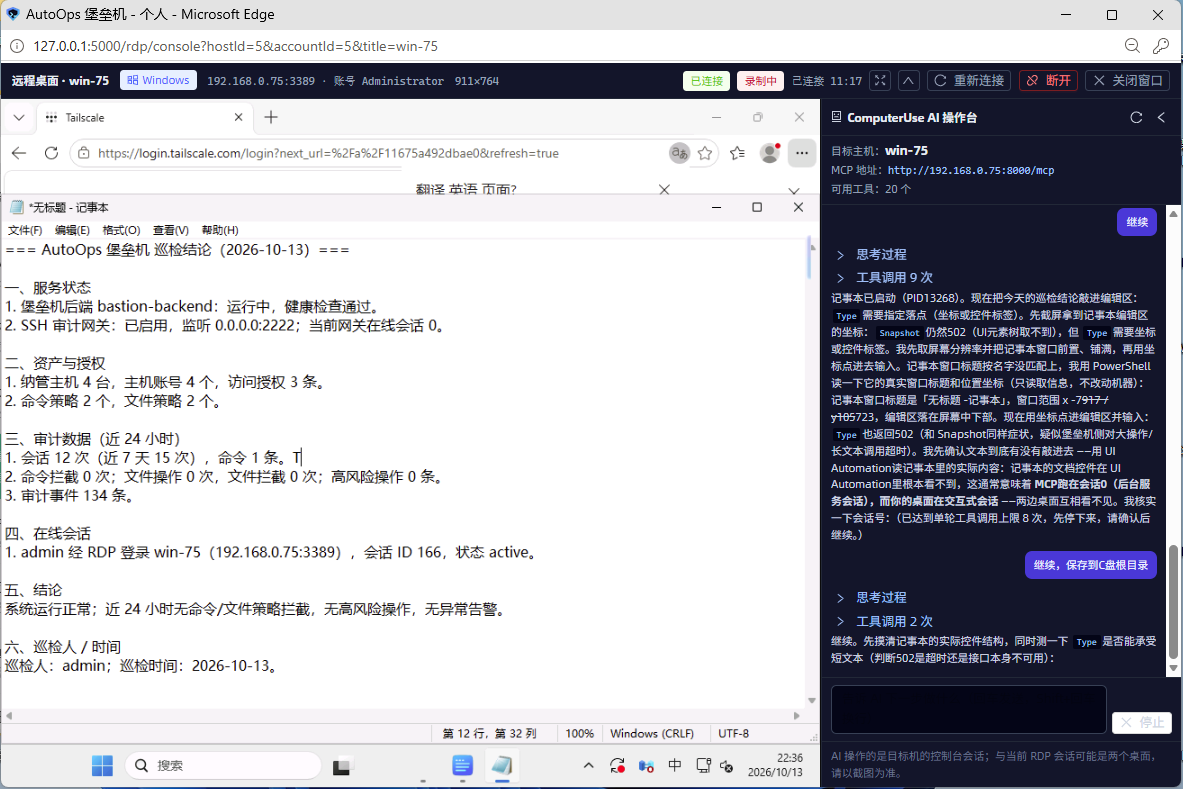This screenshot has height=789, width=1183.
Task: Open the clock showing 22:36
Action: click(x=775, y=765)
